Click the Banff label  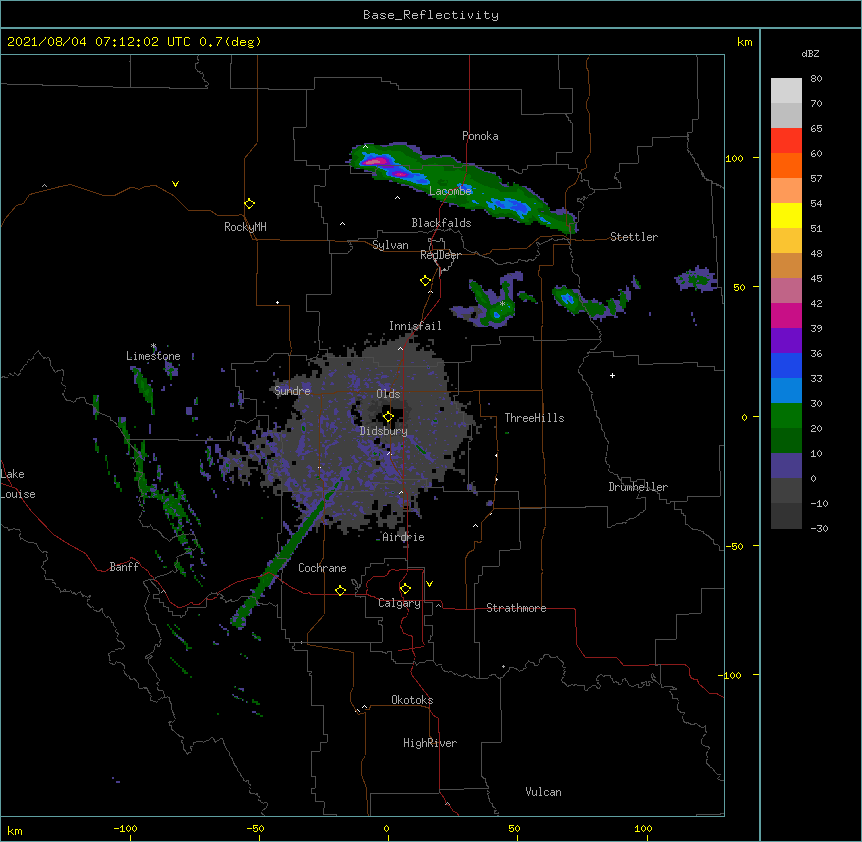pyautogui.click(x=124, y=567)
